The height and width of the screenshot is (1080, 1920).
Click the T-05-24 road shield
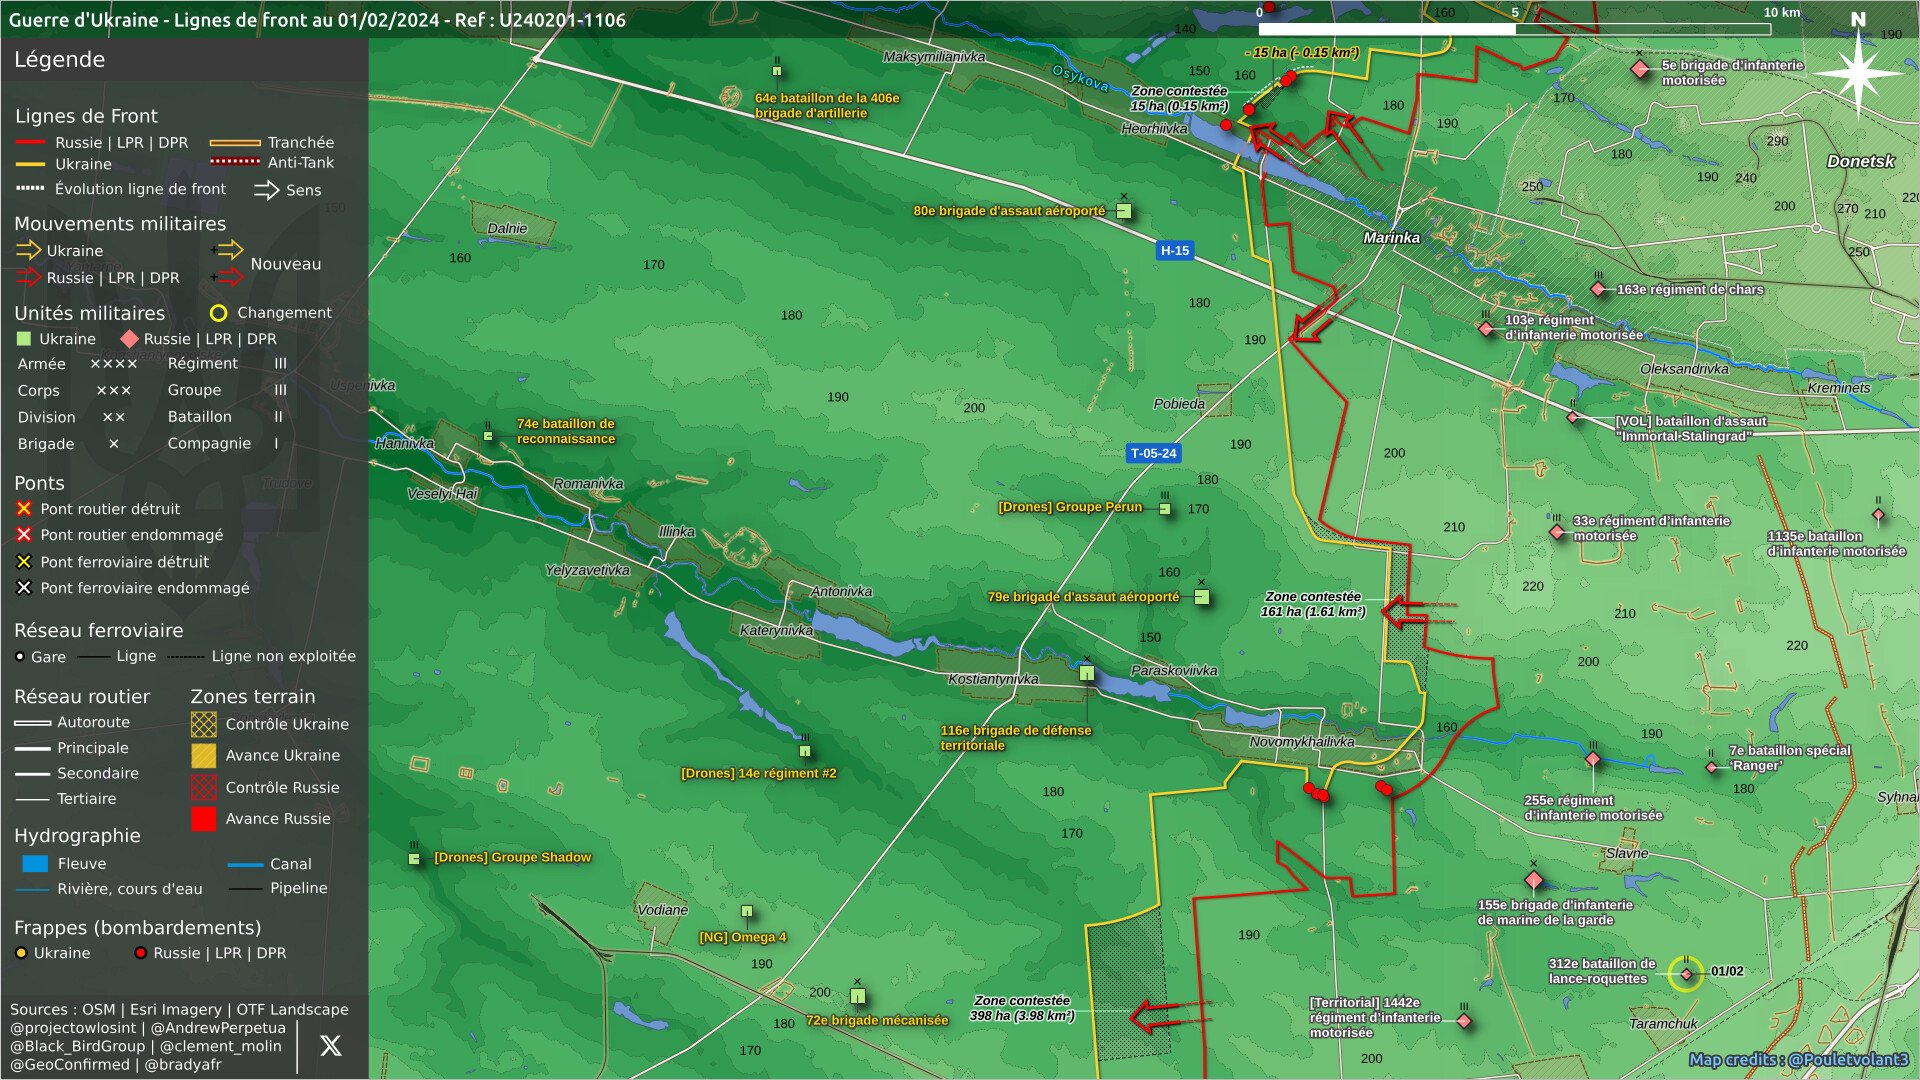[1153, 453]
